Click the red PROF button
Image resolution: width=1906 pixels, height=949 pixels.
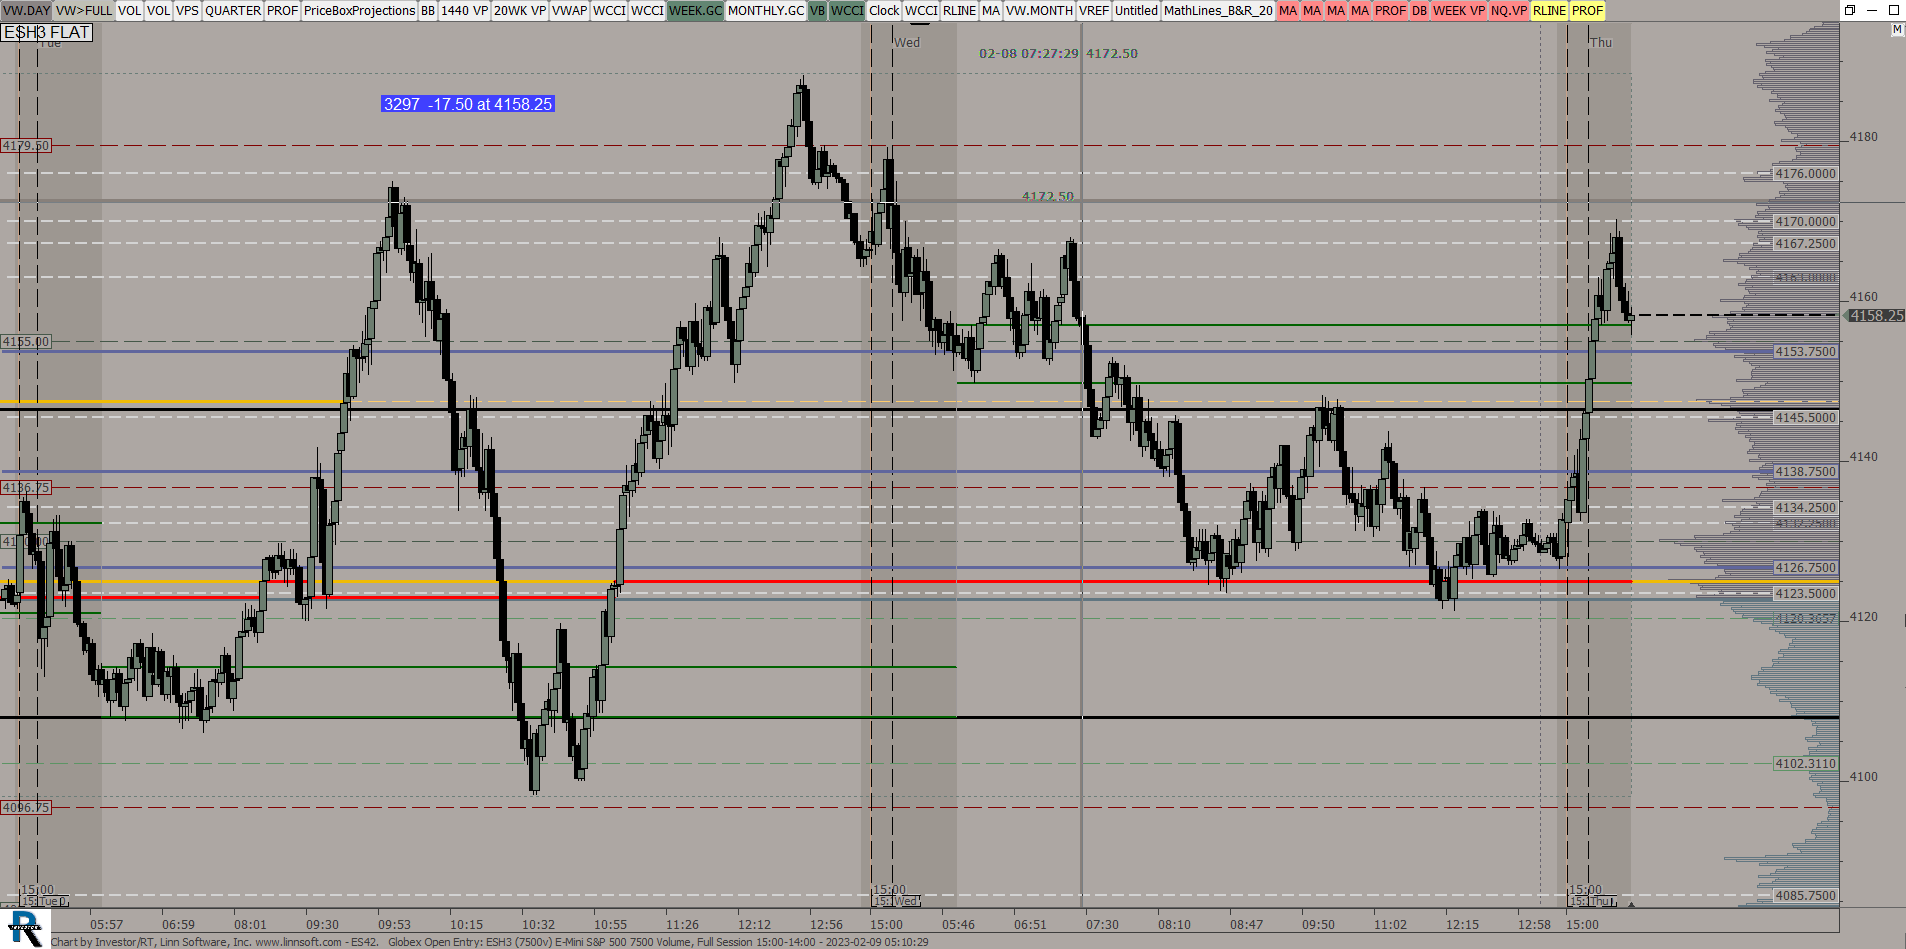click(x=1390, y=10)
